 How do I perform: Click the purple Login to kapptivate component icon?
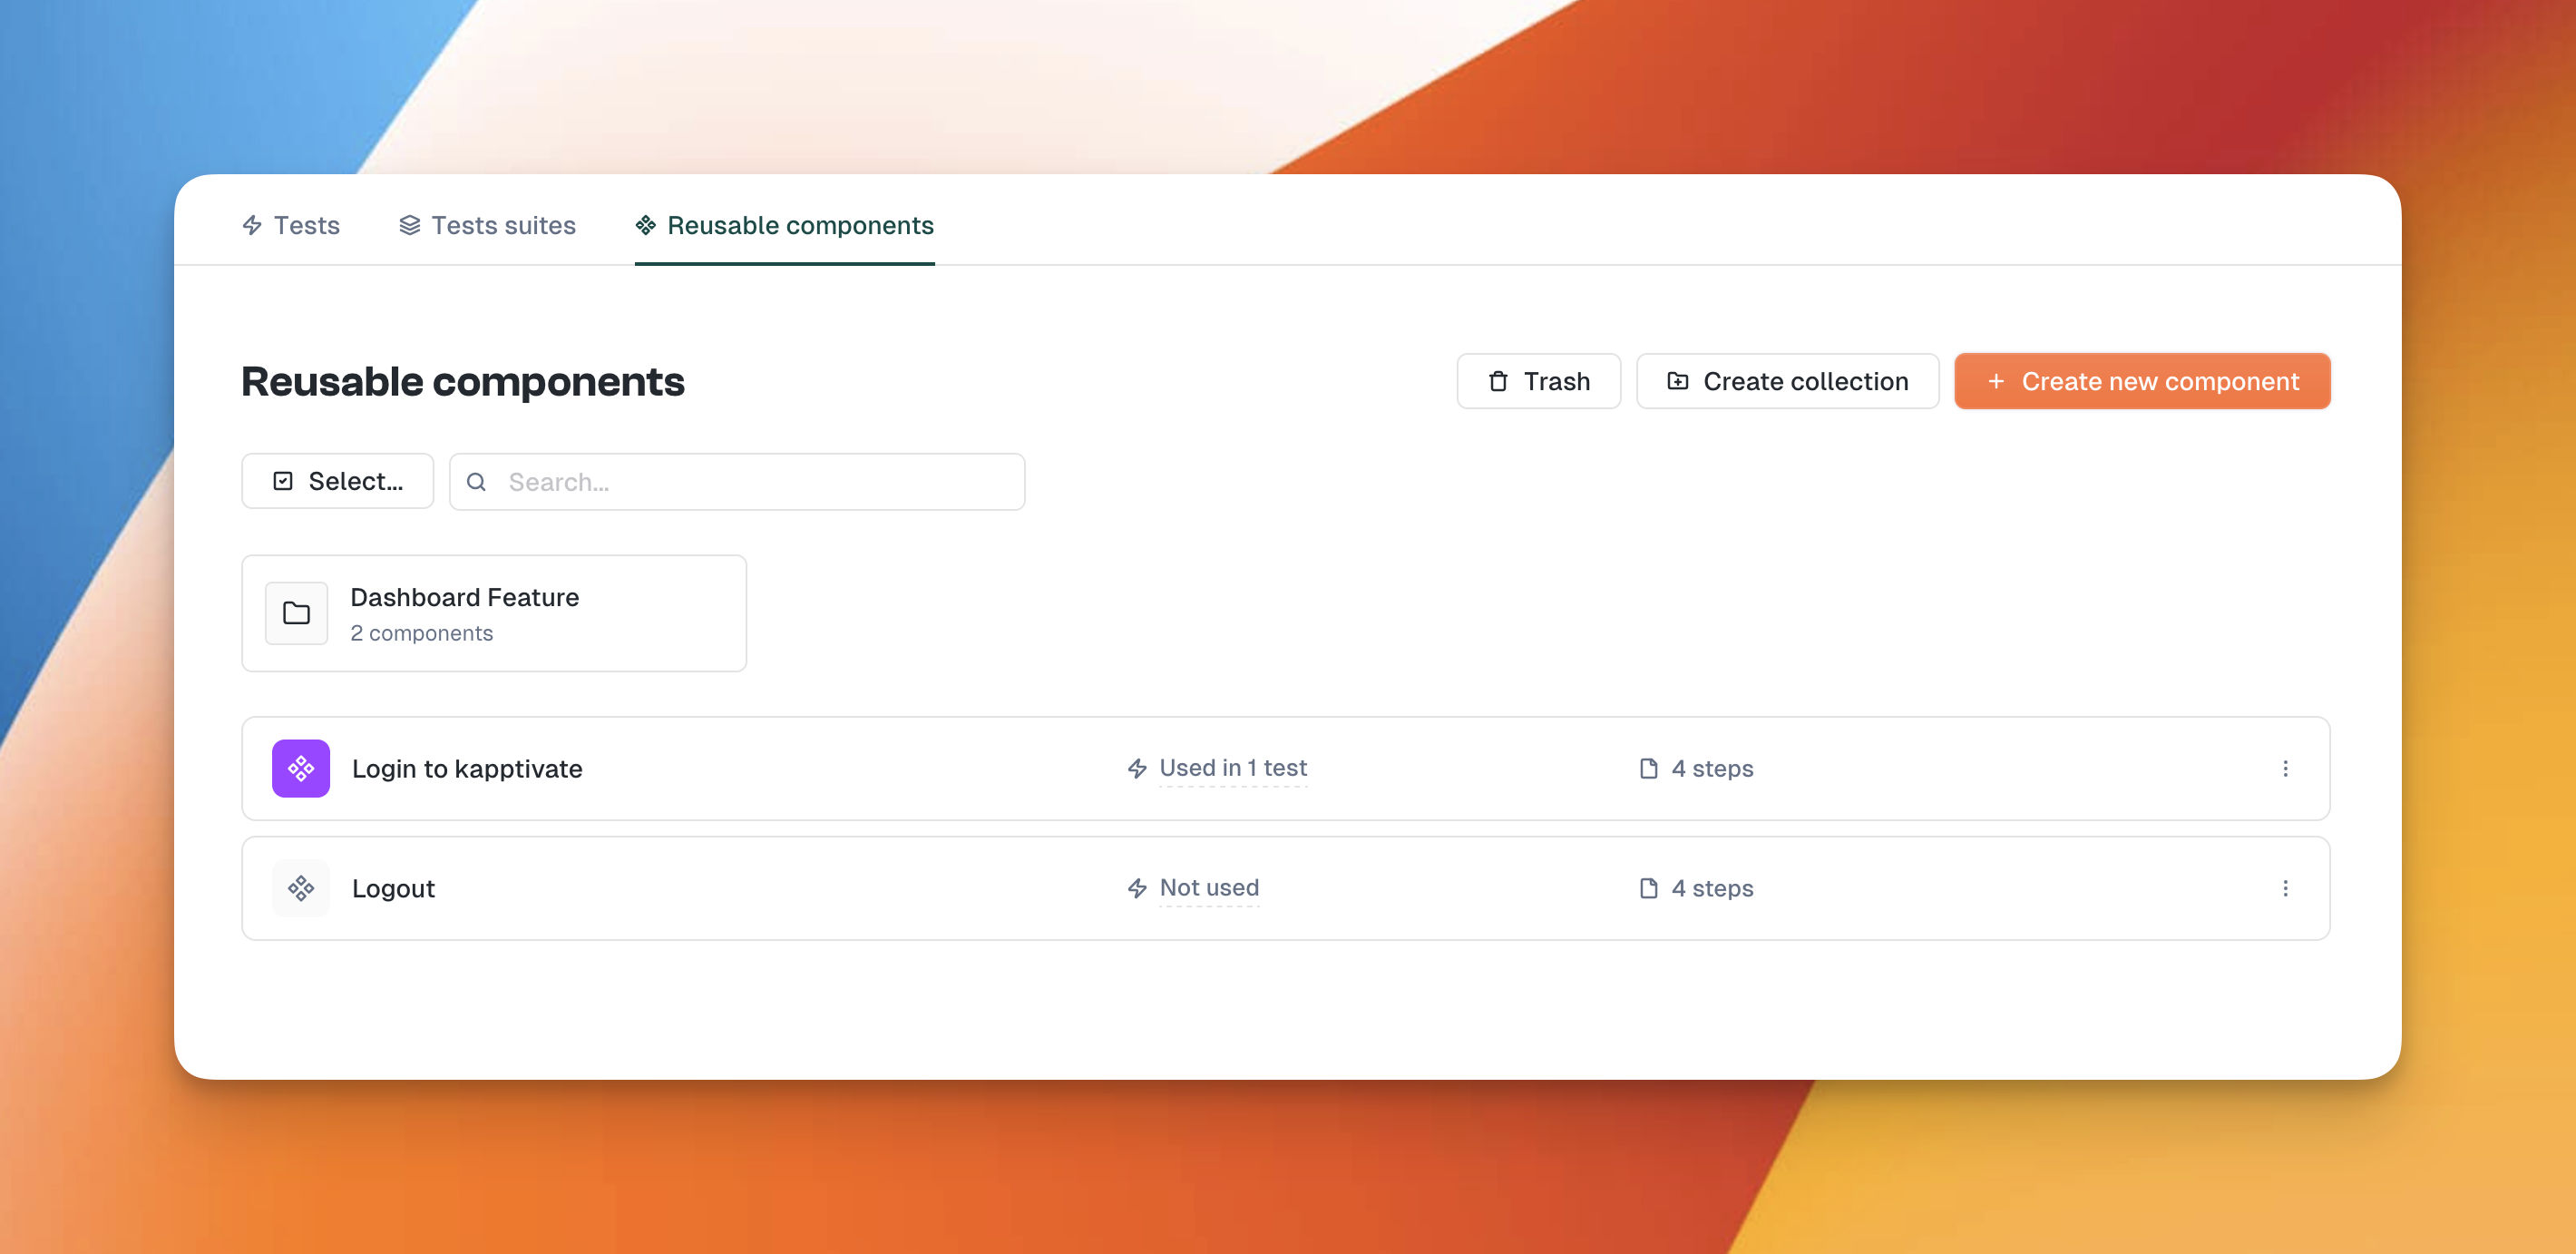(301, 768)
